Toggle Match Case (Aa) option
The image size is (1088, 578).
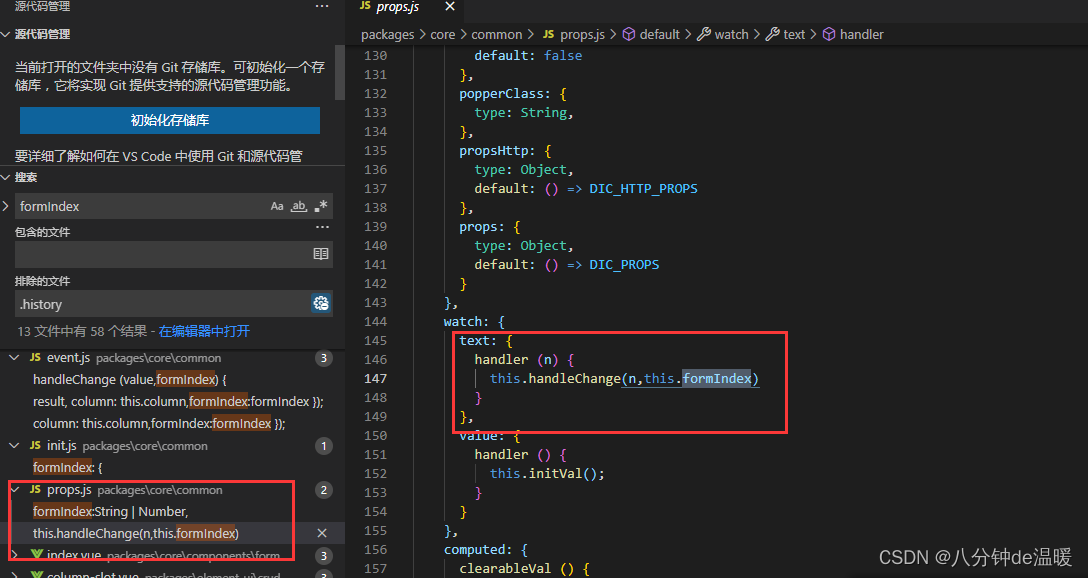click(277, 206)
